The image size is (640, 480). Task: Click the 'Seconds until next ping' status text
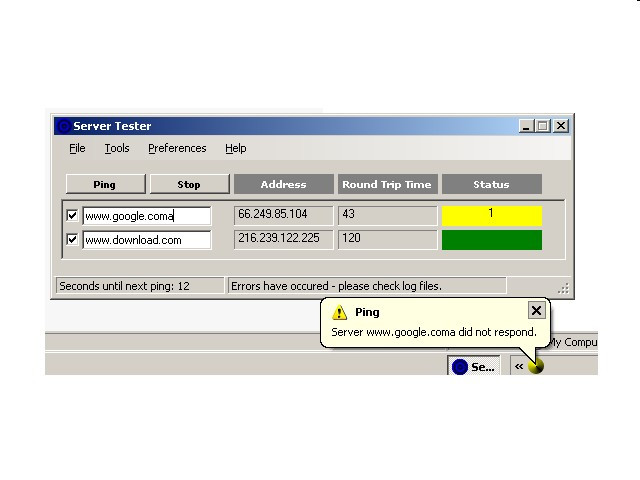click(x=124, y=286)
